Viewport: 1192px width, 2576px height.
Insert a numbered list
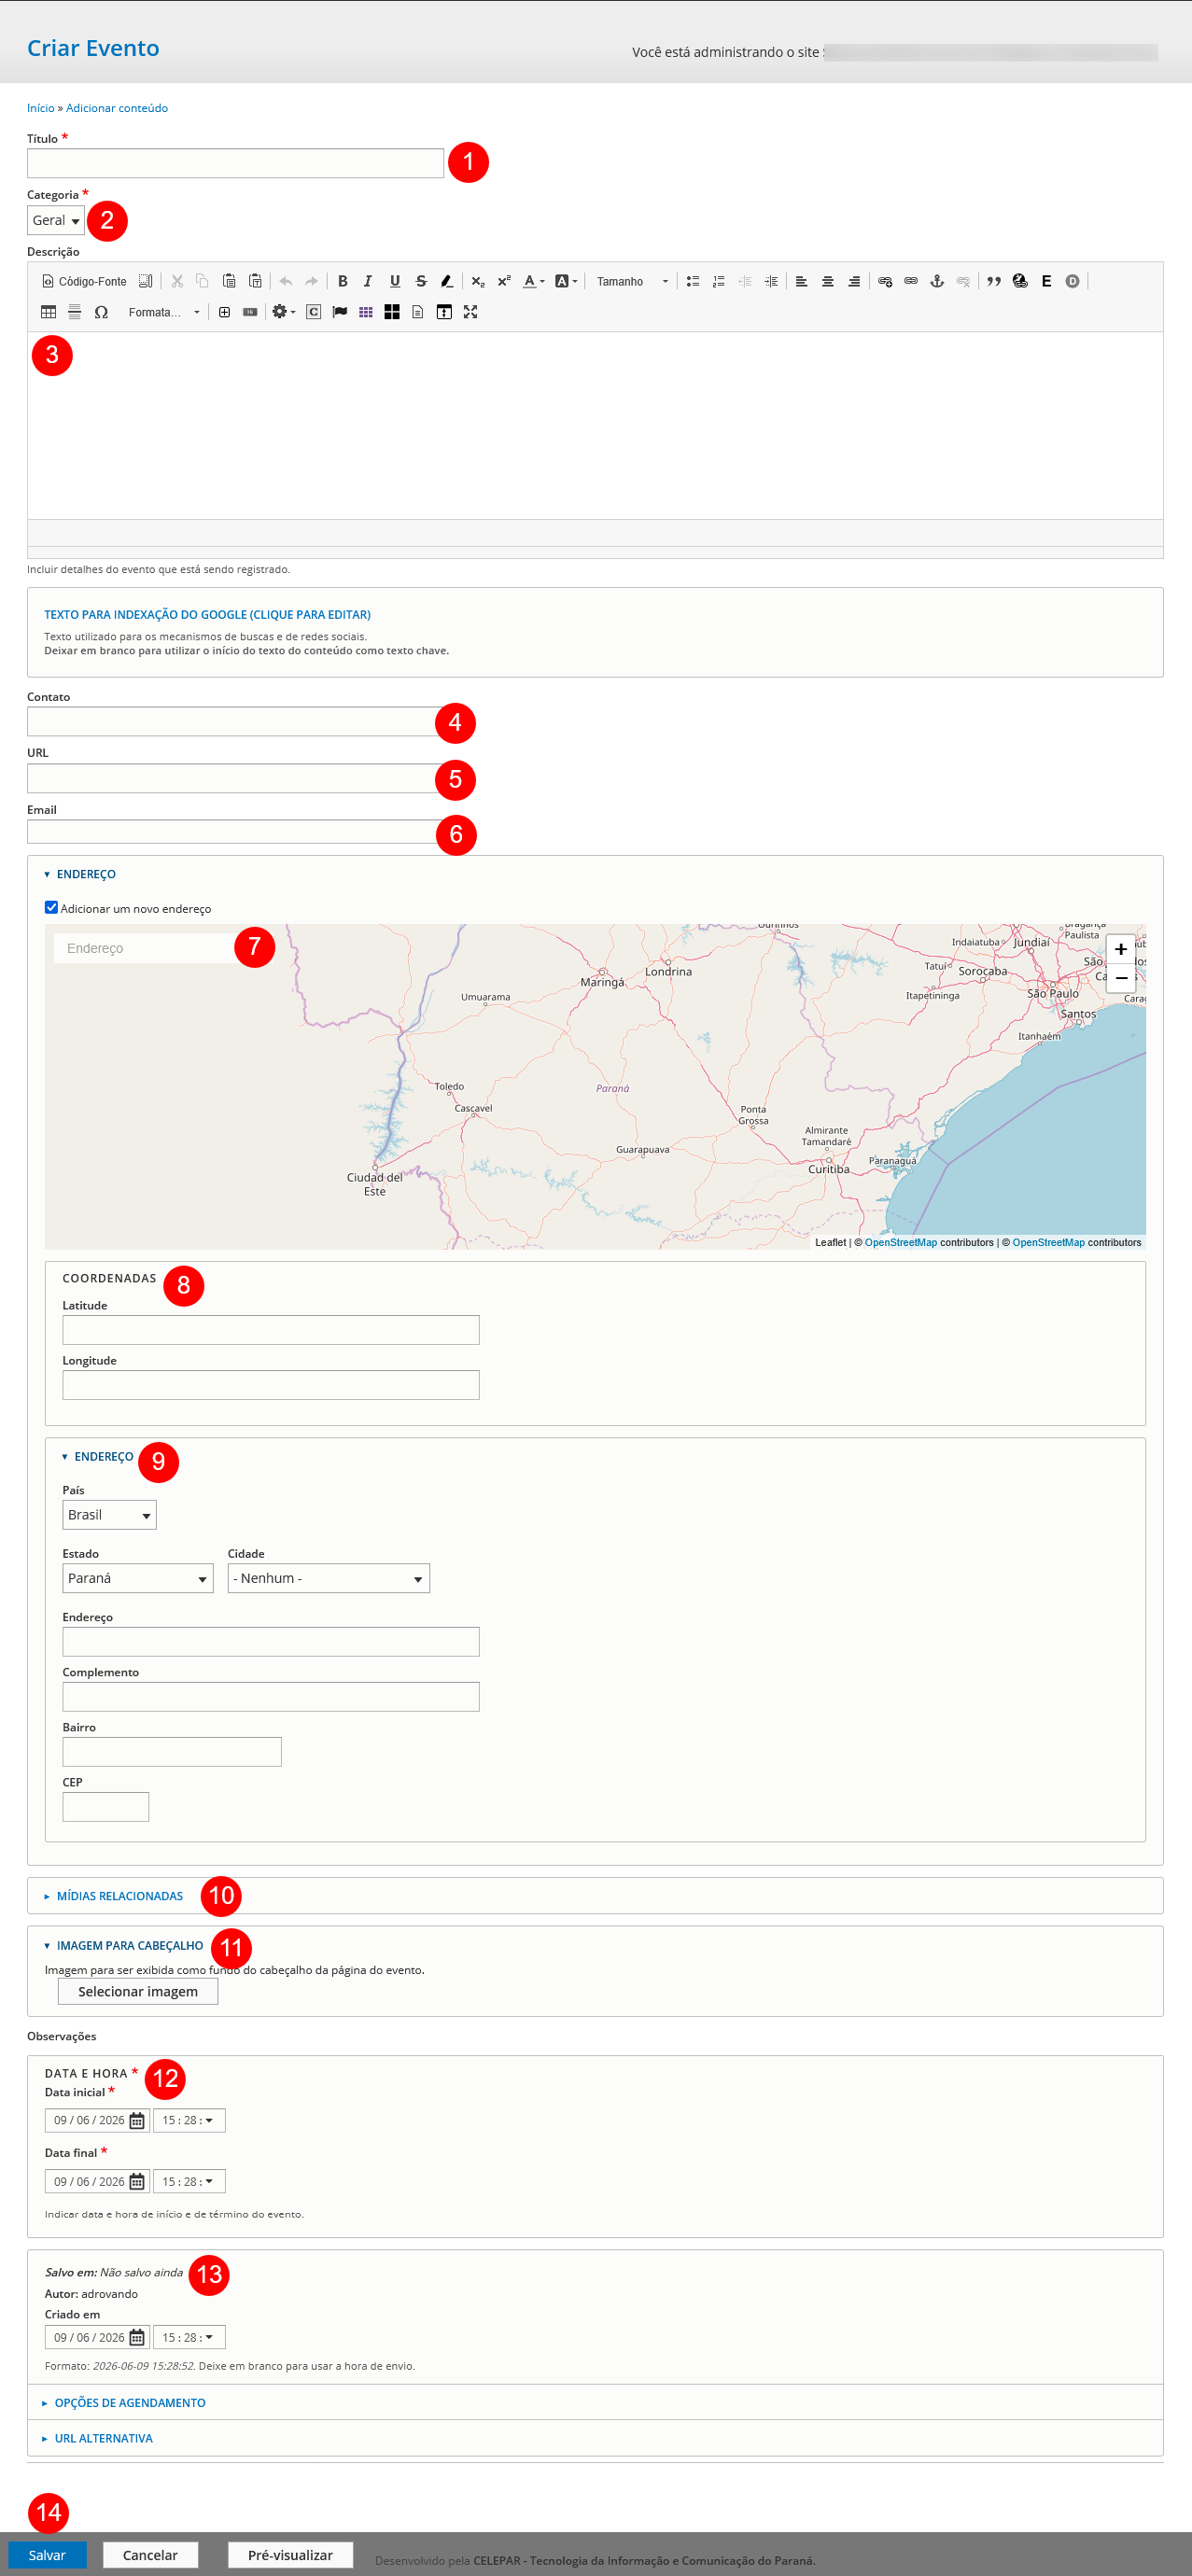(718, 281)
